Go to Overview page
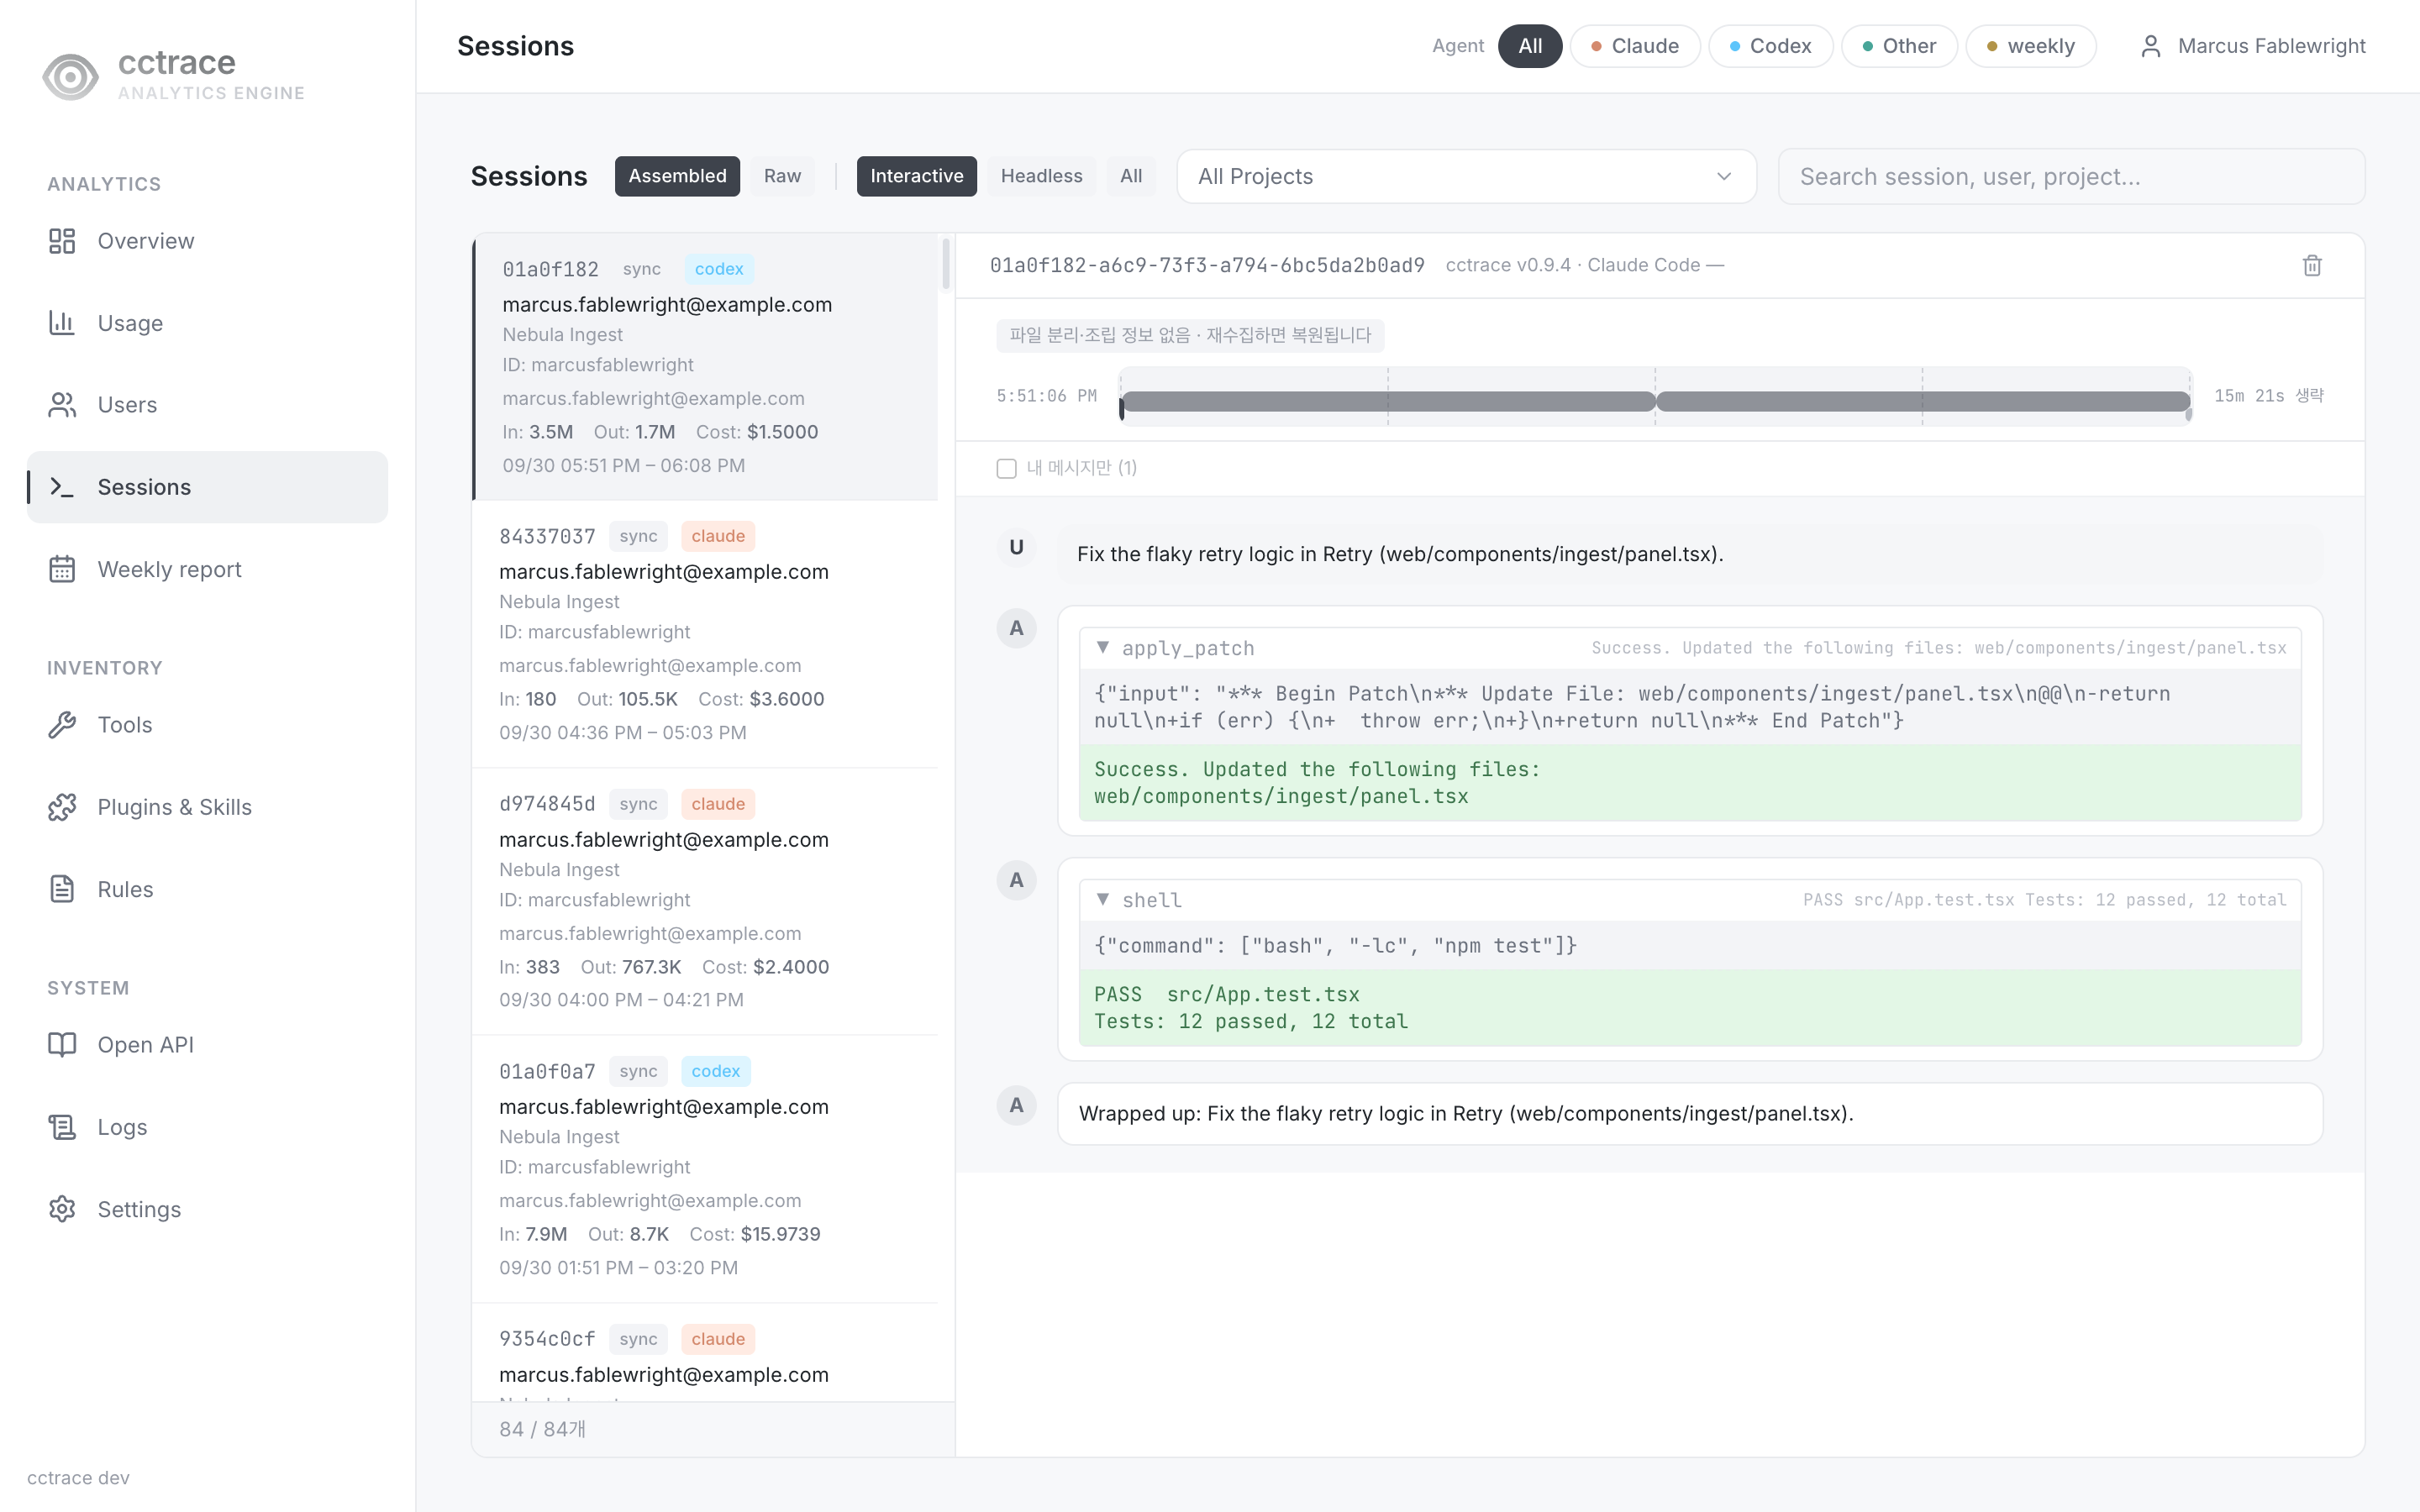Screen dimensions: 2420x1512 coord(207,241)
